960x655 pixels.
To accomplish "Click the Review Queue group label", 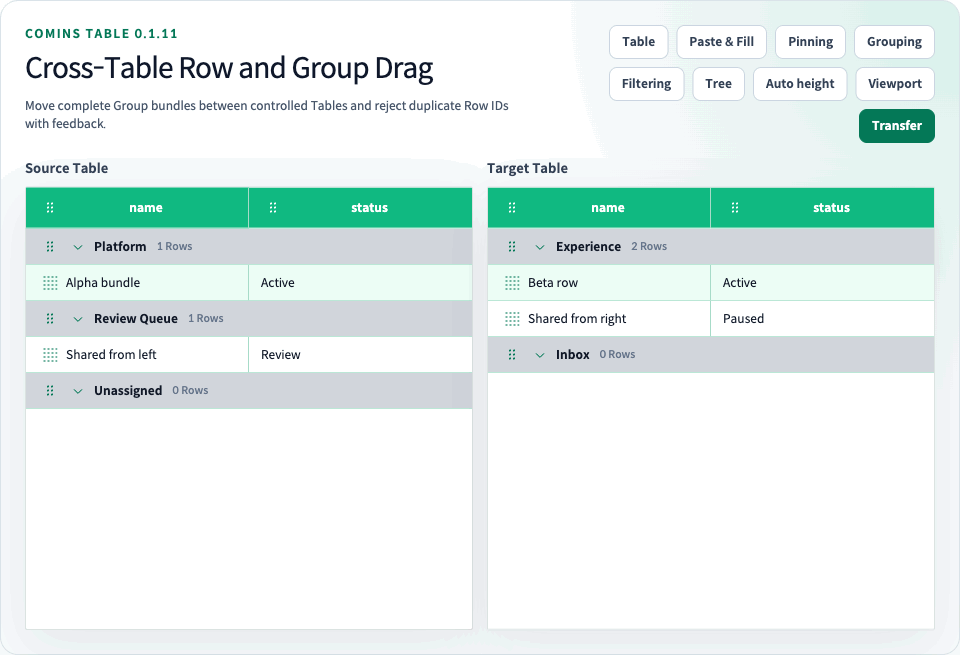I will pyautogui.click(x=136, y=318).
